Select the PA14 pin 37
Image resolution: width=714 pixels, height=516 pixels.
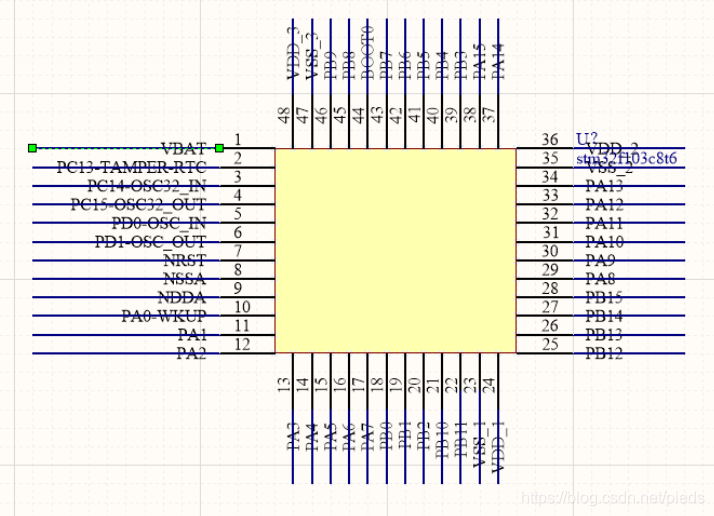499,55
